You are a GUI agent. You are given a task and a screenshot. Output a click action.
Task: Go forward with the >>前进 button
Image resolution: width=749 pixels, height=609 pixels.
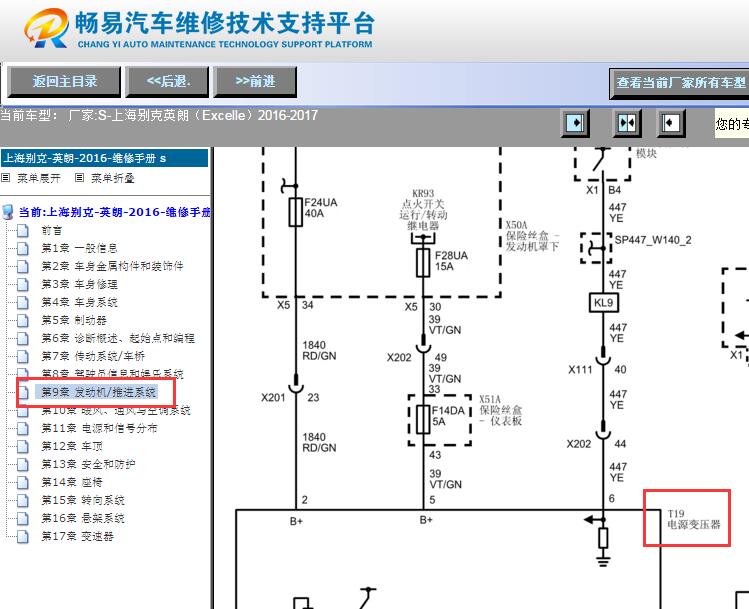[x=255, y=82]
